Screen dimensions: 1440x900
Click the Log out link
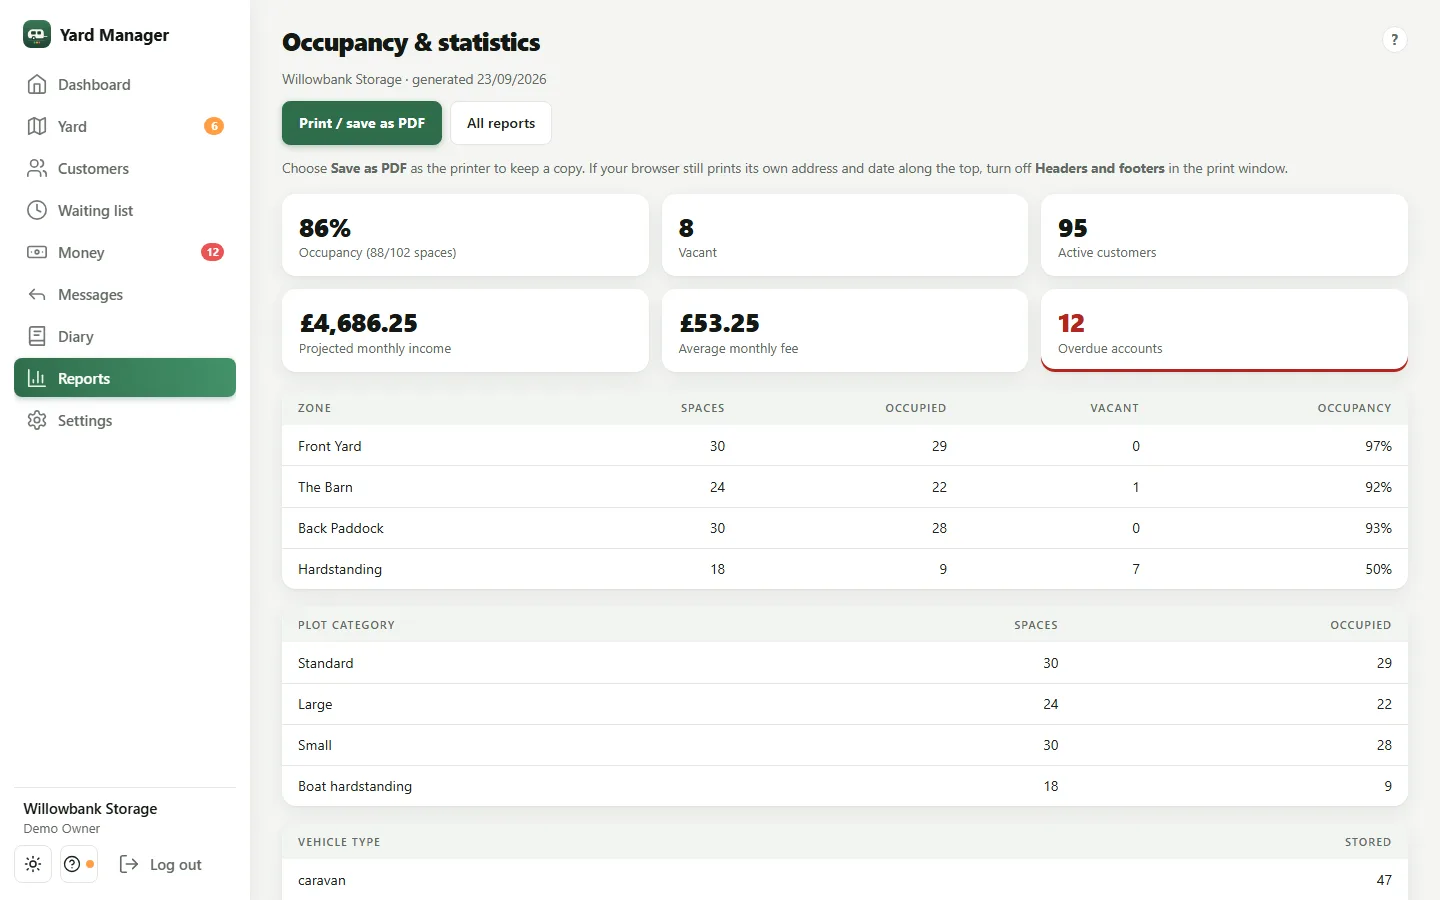(161, 864)
